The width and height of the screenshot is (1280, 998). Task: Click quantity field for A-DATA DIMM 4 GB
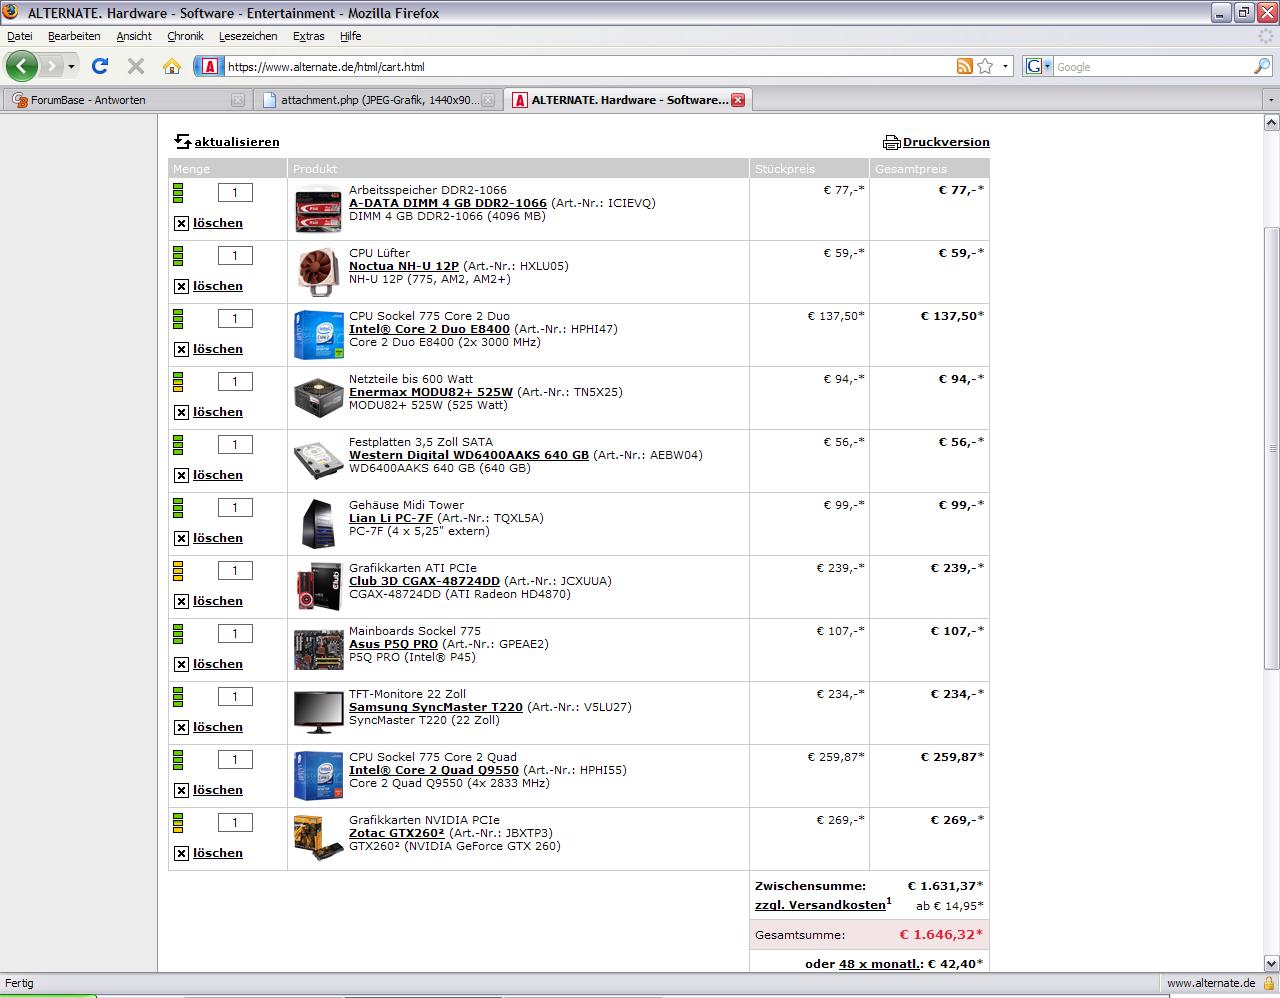click(x=235, y=193)
